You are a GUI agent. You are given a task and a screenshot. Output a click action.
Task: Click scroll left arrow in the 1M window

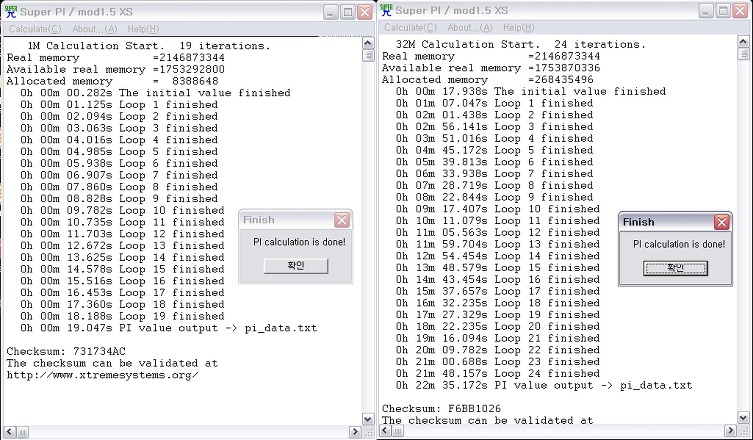10,431
